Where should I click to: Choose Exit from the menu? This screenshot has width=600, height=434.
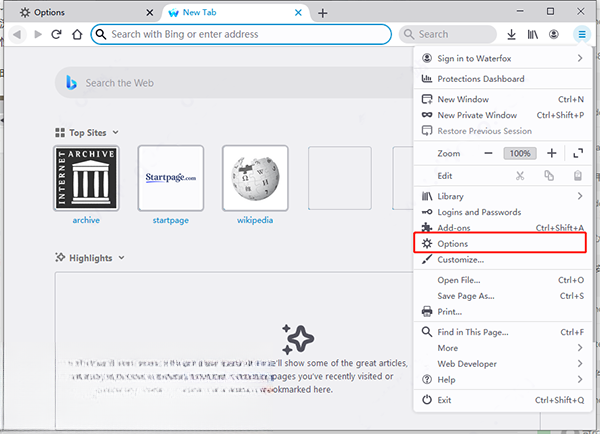point(502,400)
